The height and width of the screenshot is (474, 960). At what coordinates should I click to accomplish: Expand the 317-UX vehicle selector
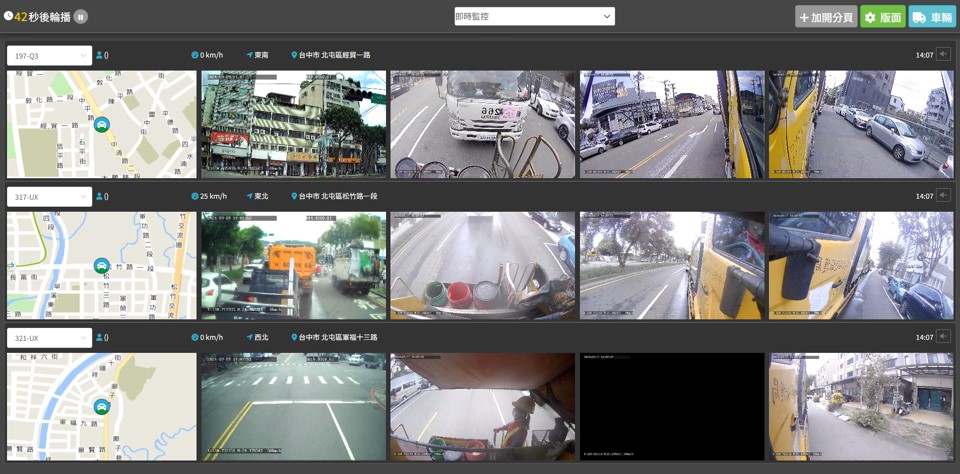click(x=49, y=197)
